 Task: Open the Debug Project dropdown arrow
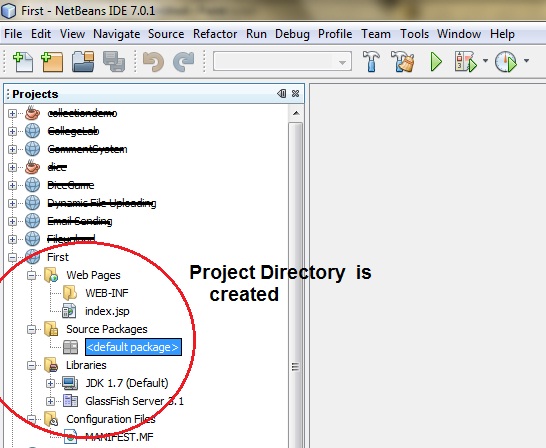pyautogui.click(x=485, y=61)
